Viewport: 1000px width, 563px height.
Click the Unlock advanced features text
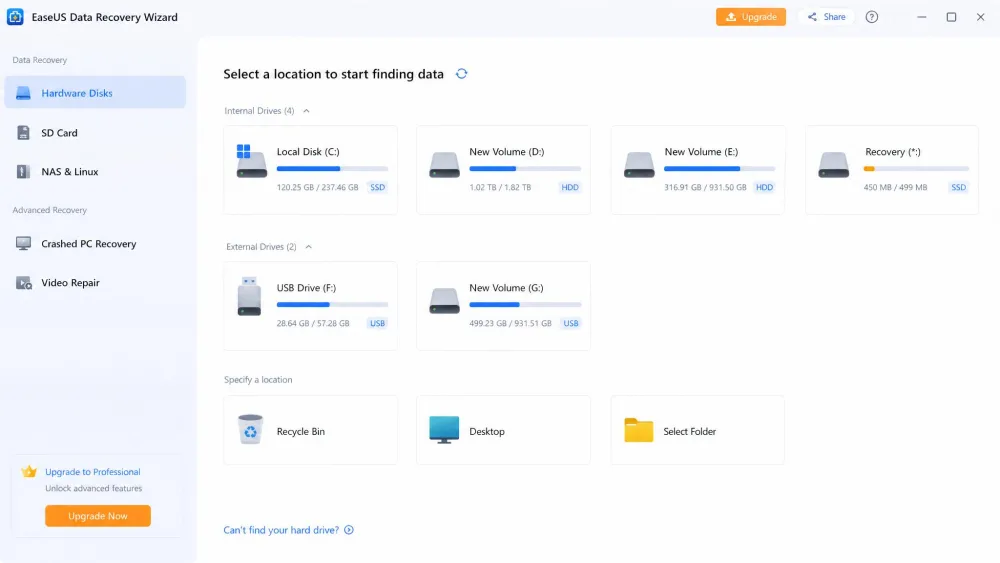pos(94,488)
